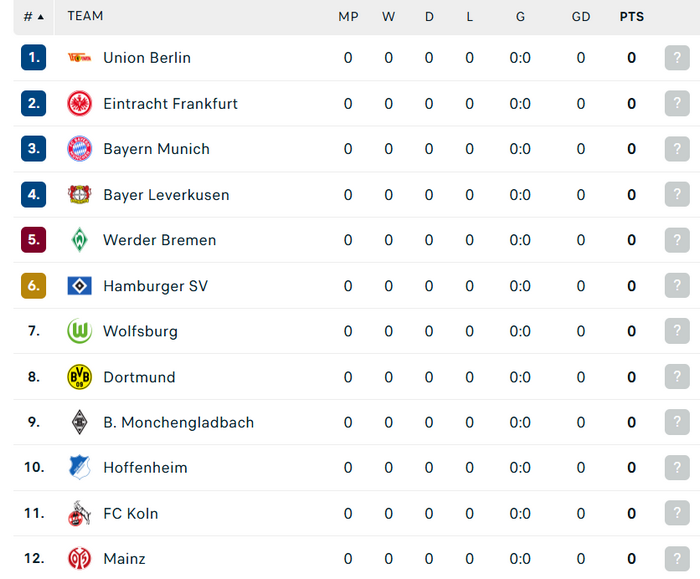This screenshot has height=579, width=700.
Task: Click the Hamburger SV blue flag logo
Action: coord(79,286)
